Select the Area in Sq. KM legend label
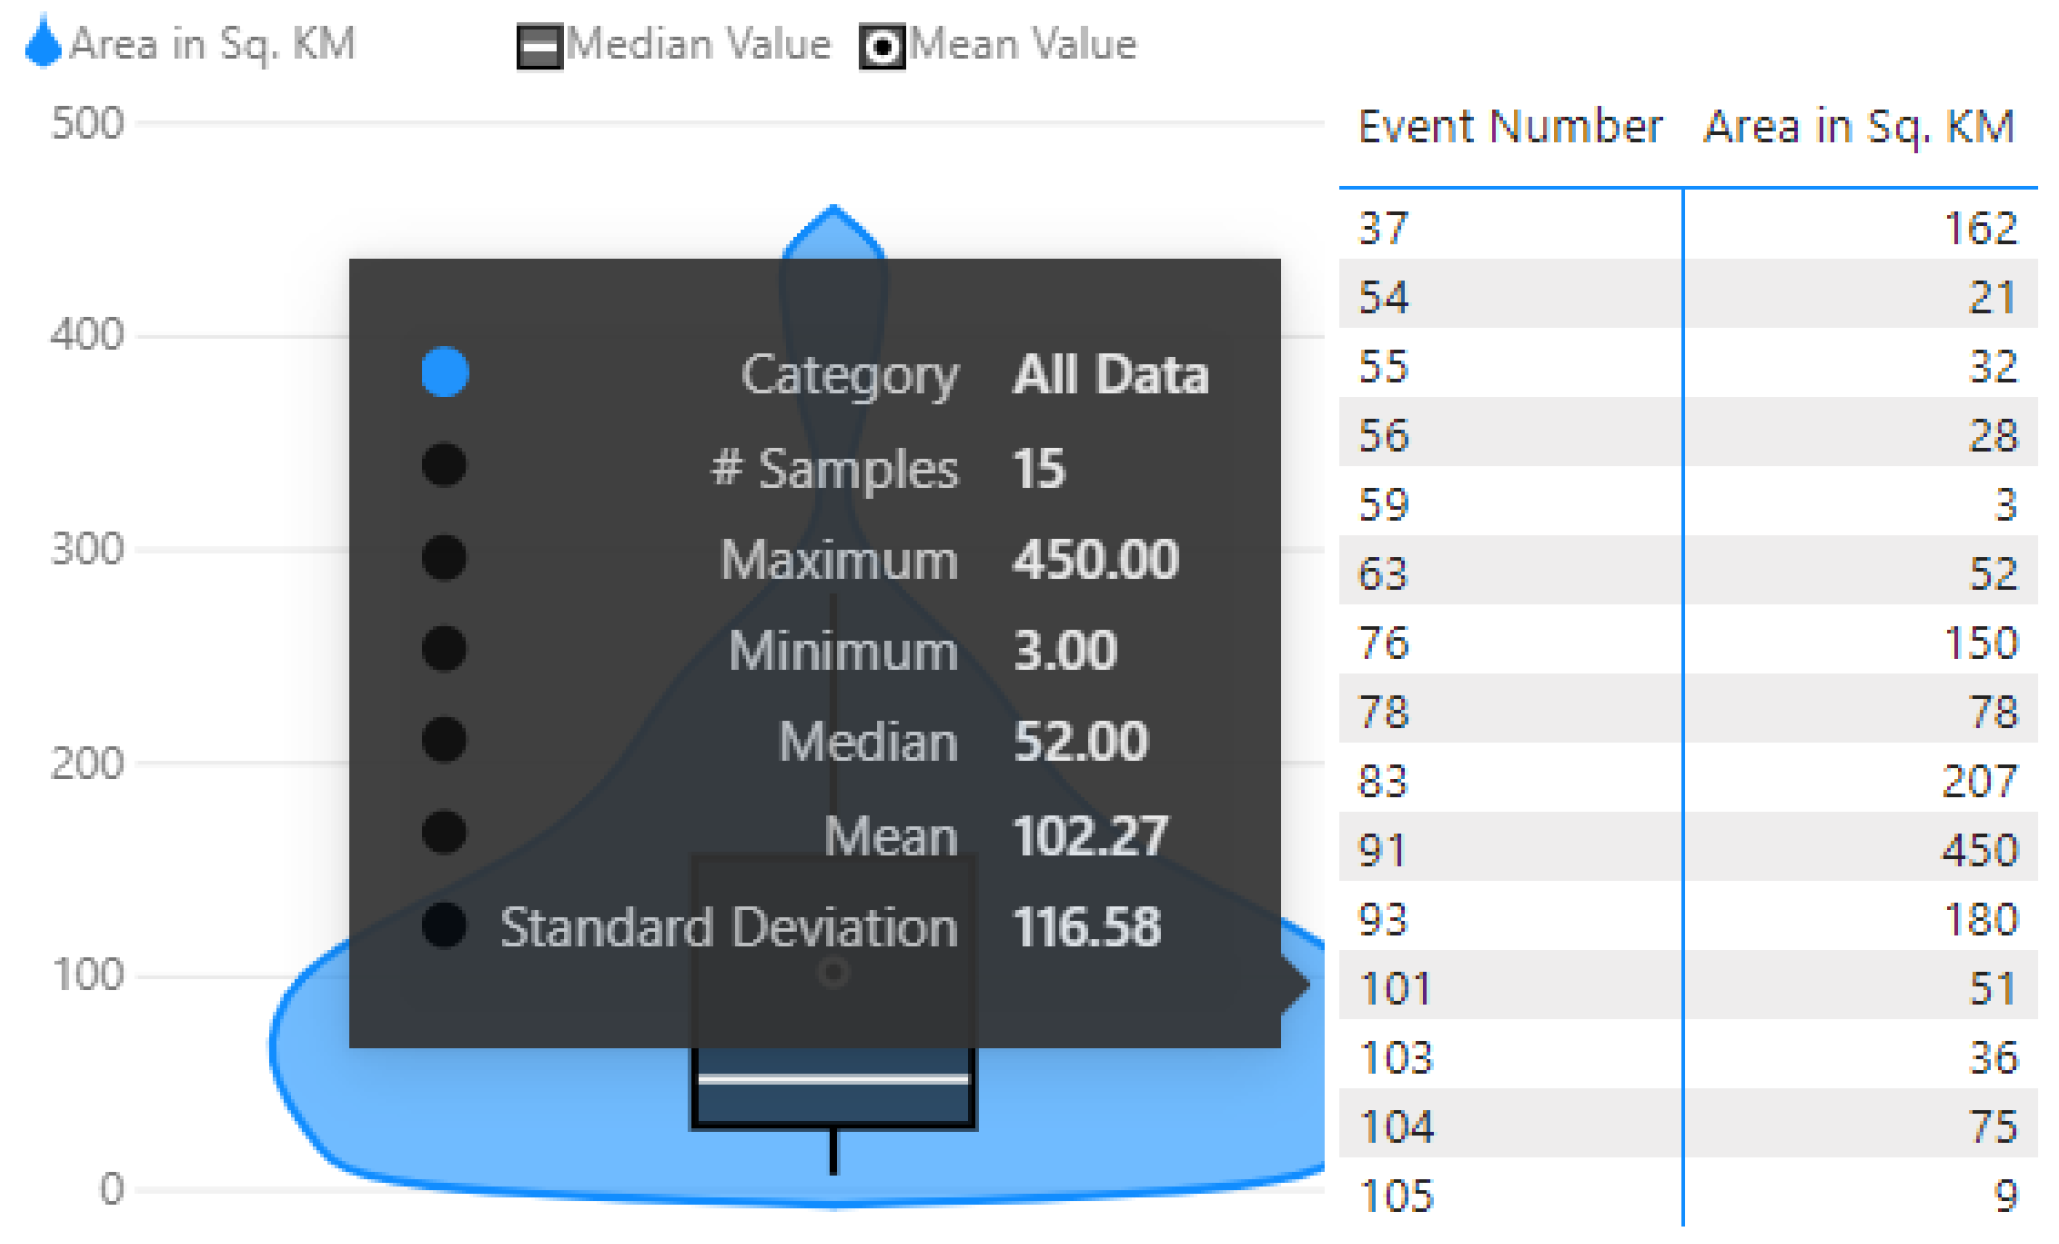2059x1244 pixels. point(213,45)
